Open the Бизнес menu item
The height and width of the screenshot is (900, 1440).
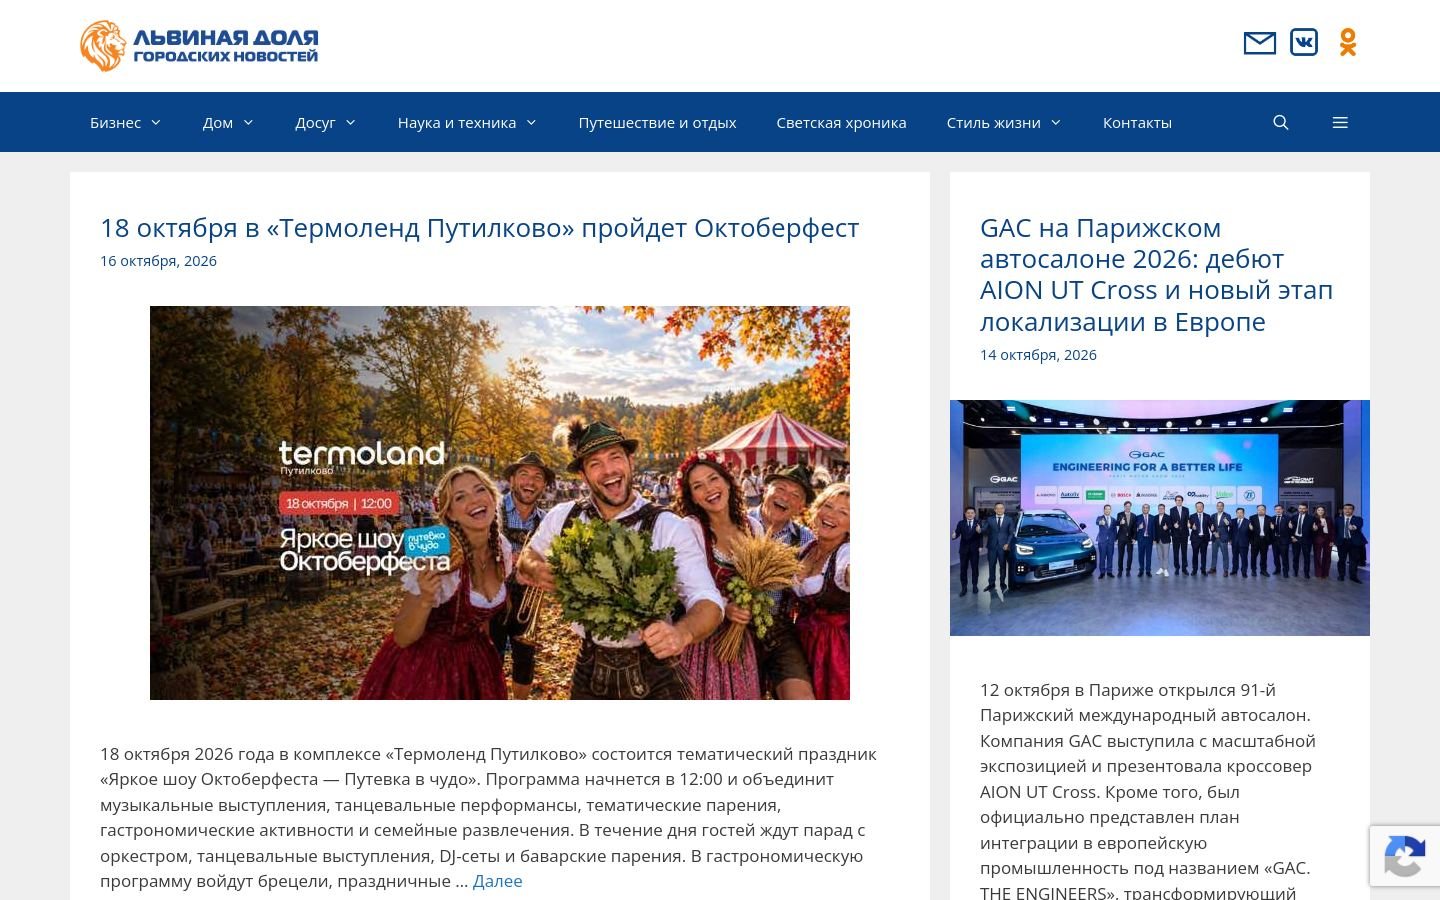click(115, 122)
